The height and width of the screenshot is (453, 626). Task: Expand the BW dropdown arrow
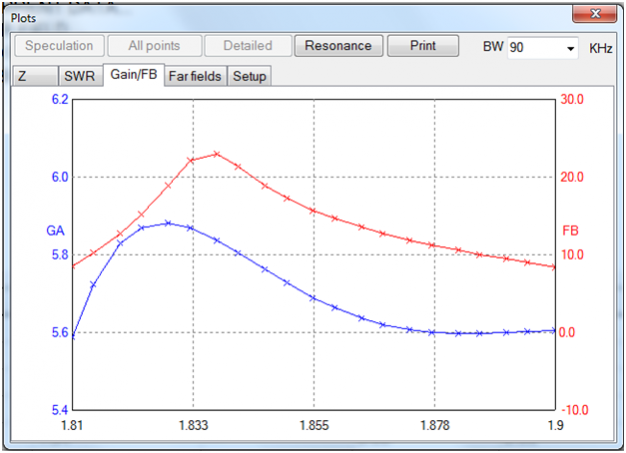pyautogui.click(x=571, y=48)
